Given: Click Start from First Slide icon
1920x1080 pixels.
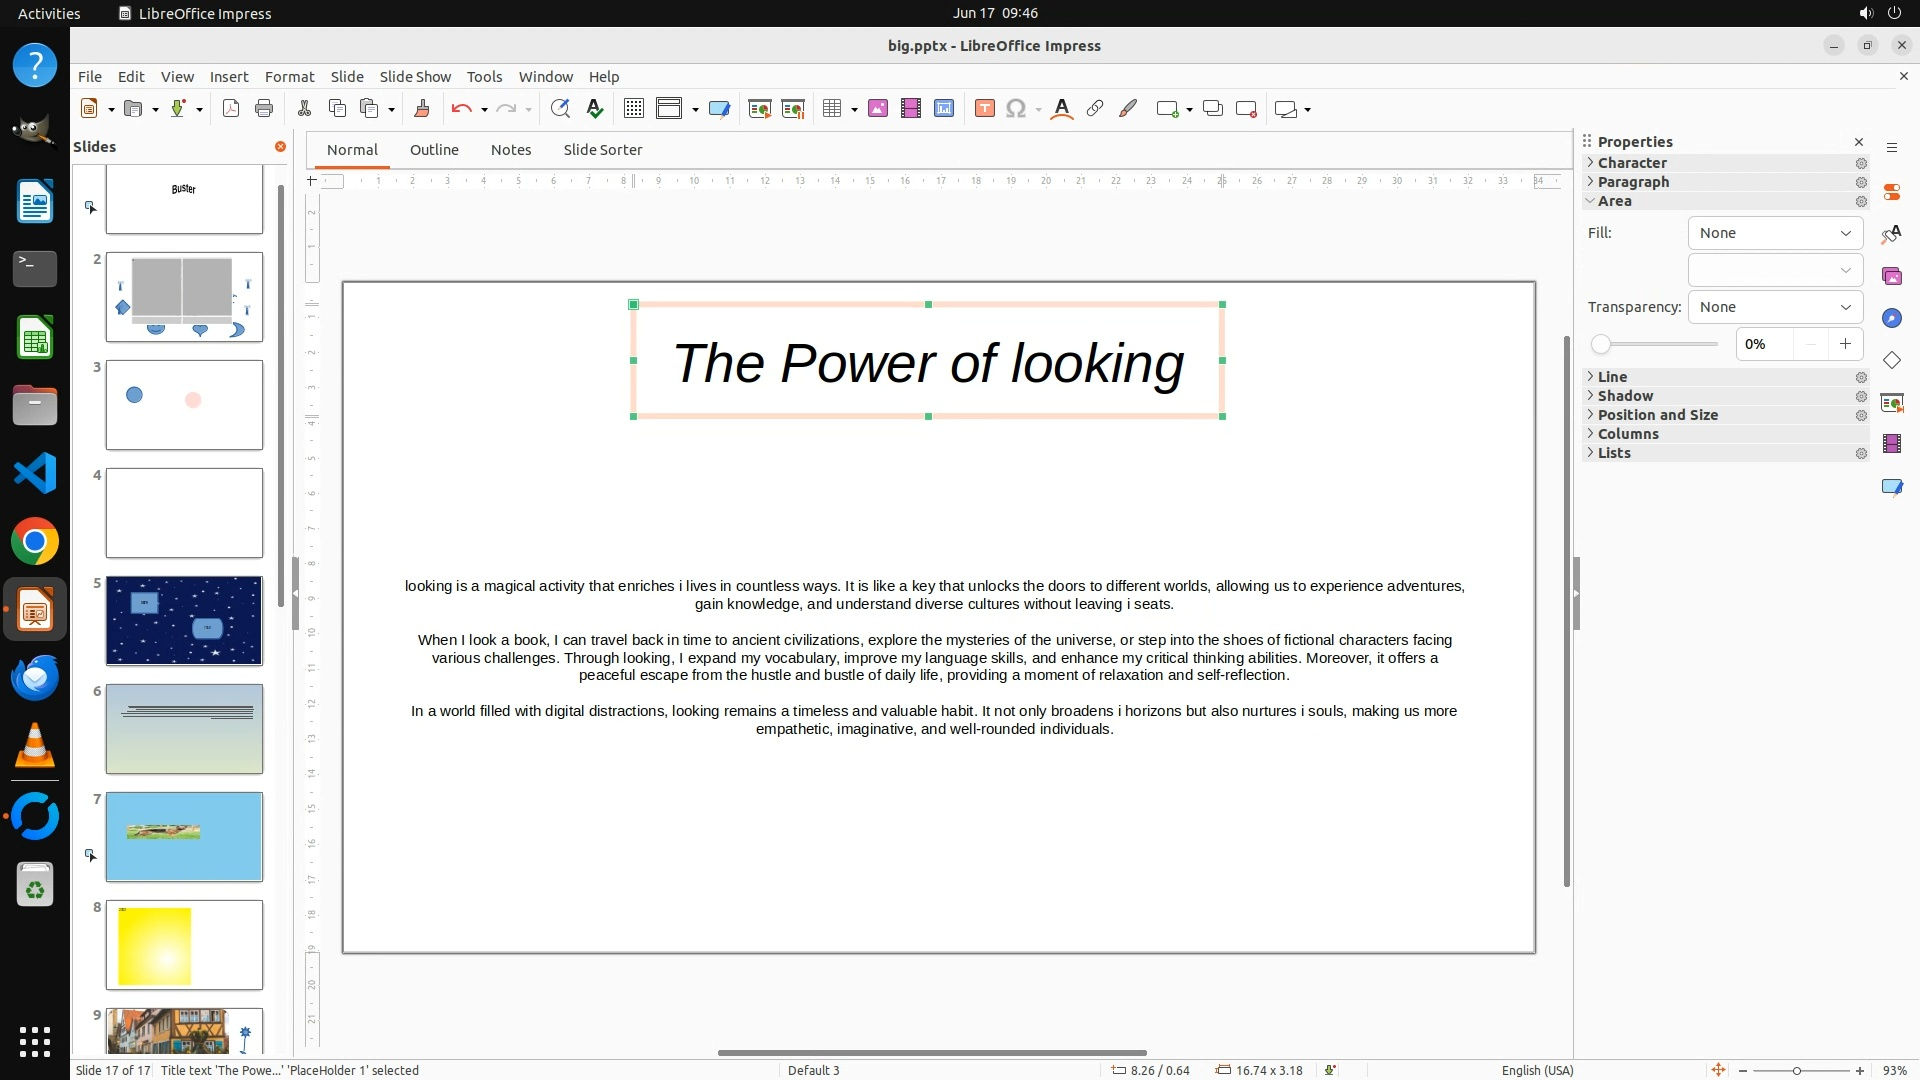Looking at the screenshot, I should (759, 109).
